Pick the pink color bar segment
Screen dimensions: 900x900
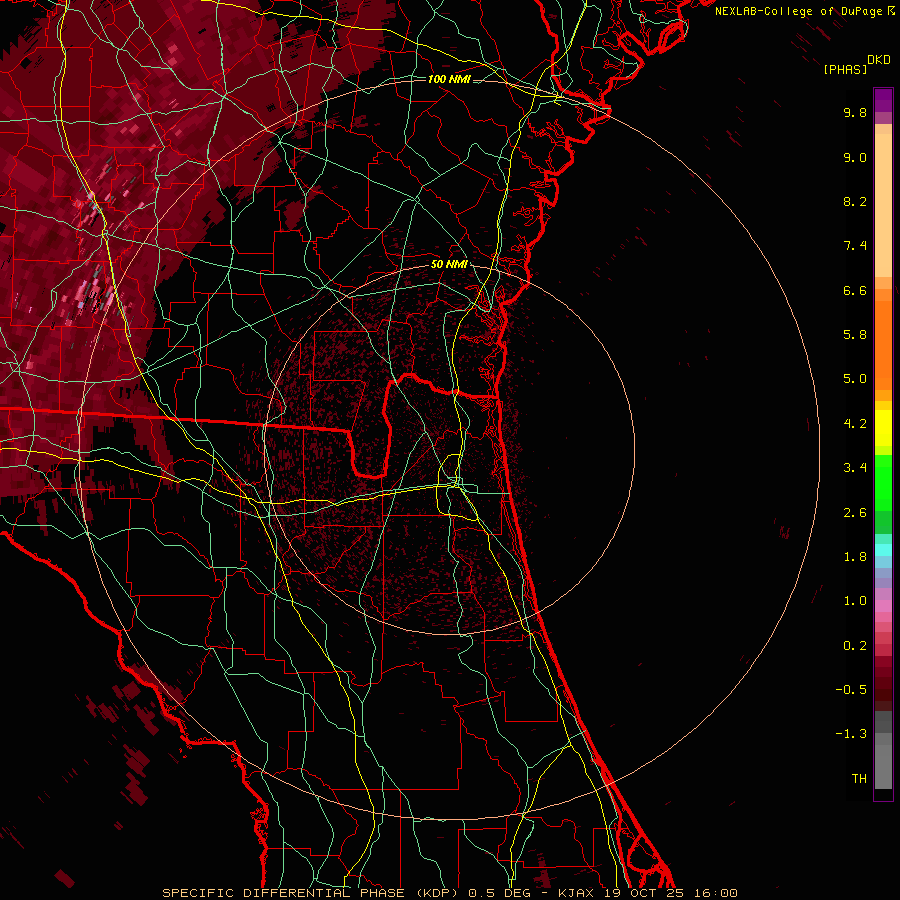tap(883, 606)
